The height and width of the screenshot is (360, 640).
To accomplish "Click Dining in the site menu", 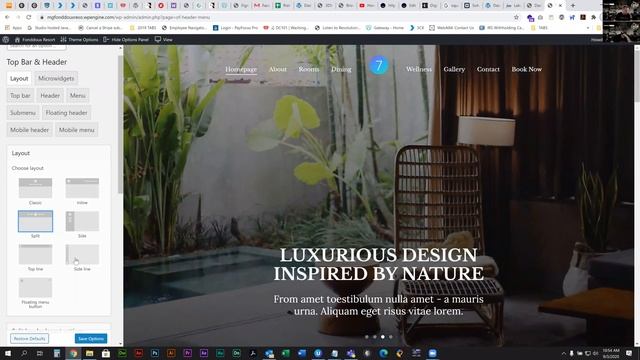I will coord(341,69).
